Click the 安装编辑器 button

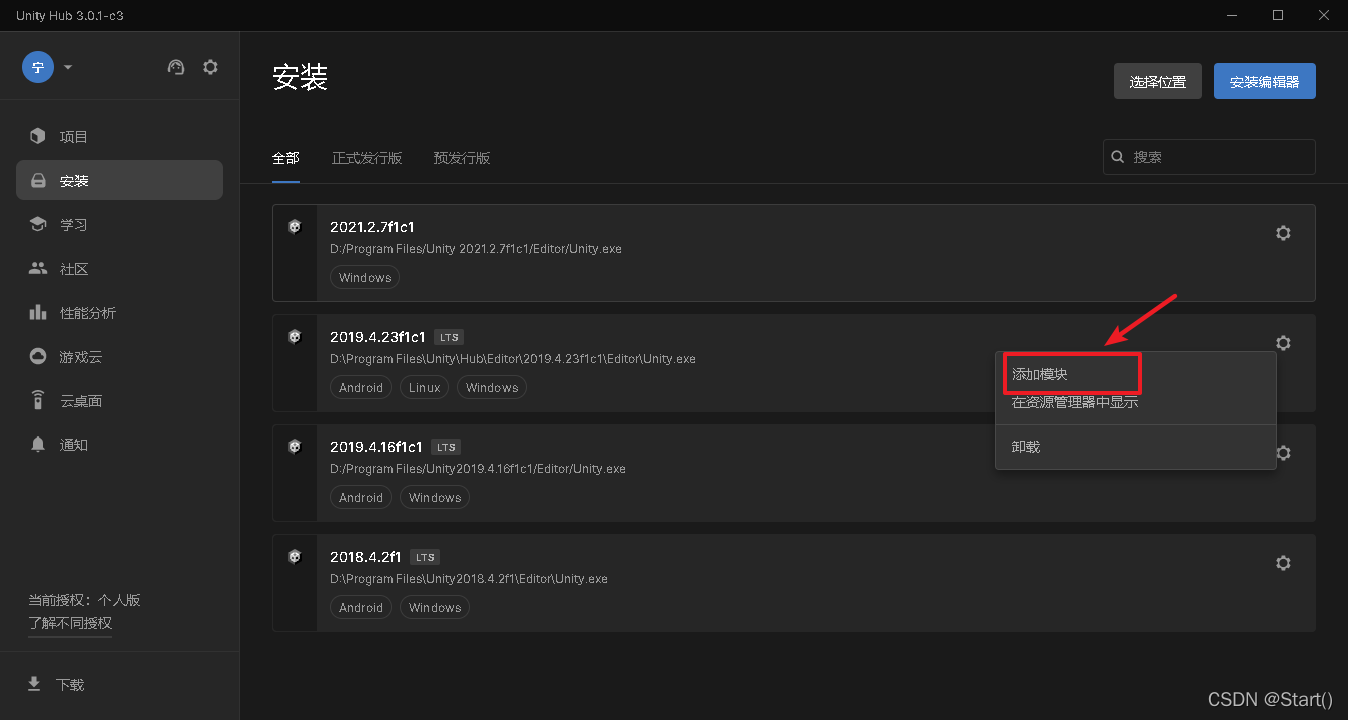click(1264, 81)
